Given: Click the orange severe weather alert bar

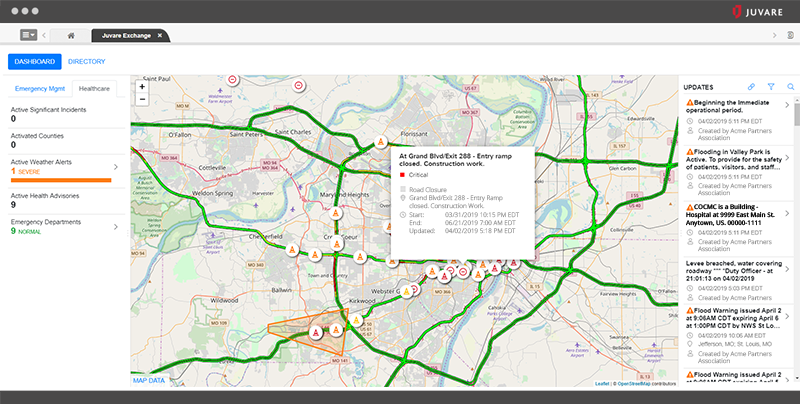Looking at the screenshot, I should [x=61, y=180].
